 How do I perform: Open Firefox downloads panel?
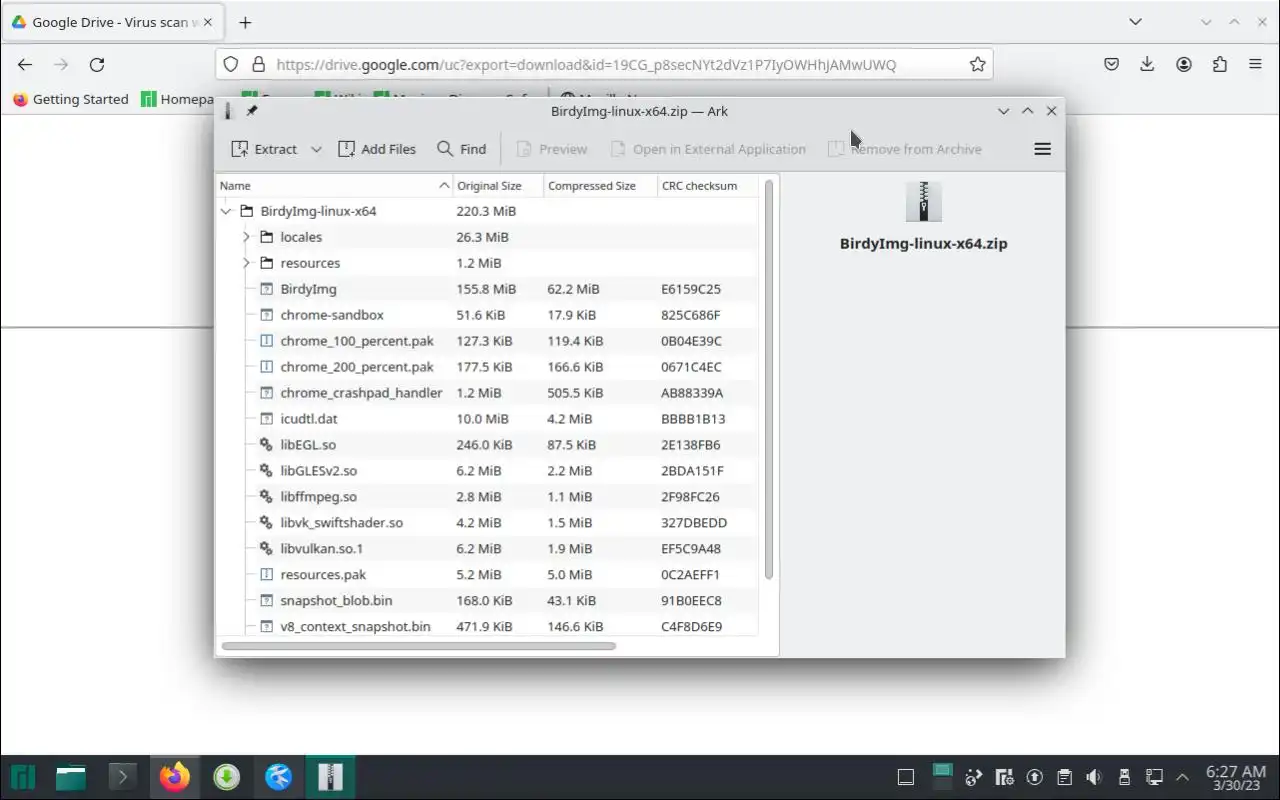pyautogui.click(x=1147, y=64)
